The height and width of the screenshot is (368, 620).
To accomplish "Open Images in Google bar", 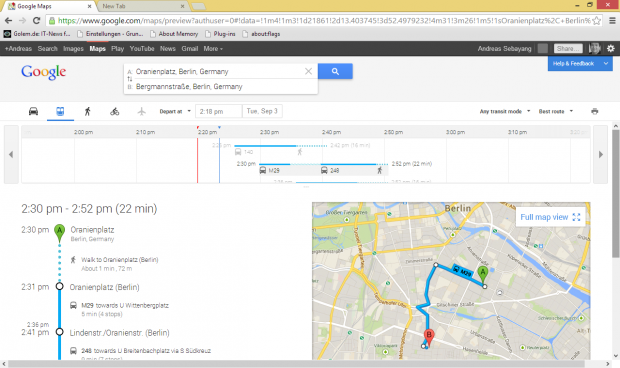I will (74, 49).
